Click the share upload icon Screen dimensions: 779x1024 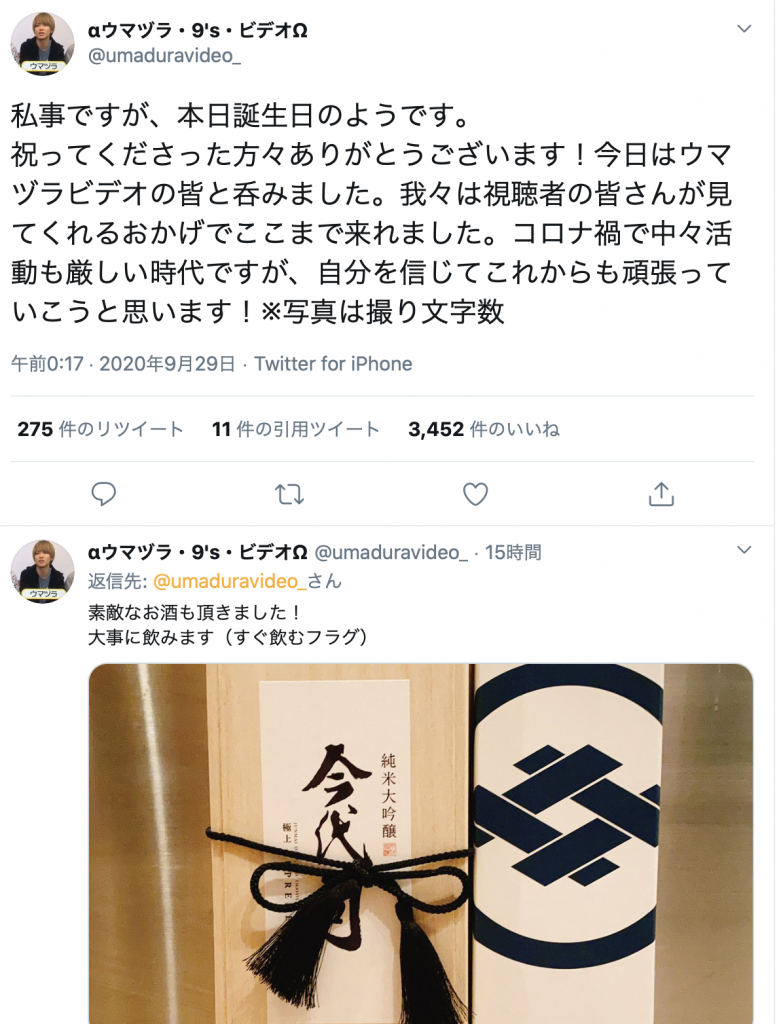pos(661,494)
